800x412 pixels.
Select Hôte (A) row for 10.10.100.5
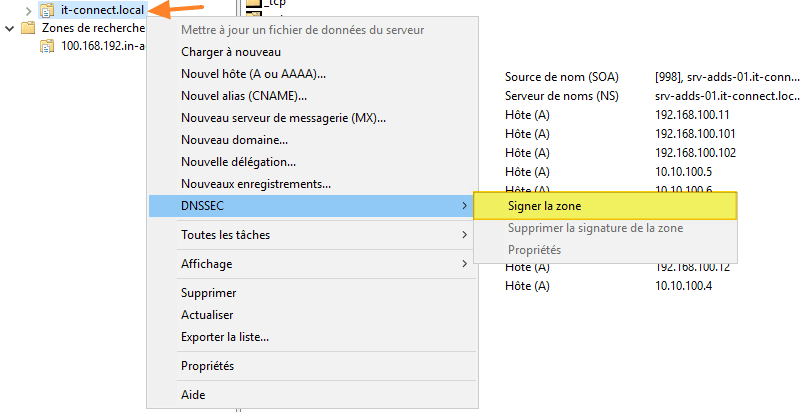pyautogui.click(x=527, y=172)
